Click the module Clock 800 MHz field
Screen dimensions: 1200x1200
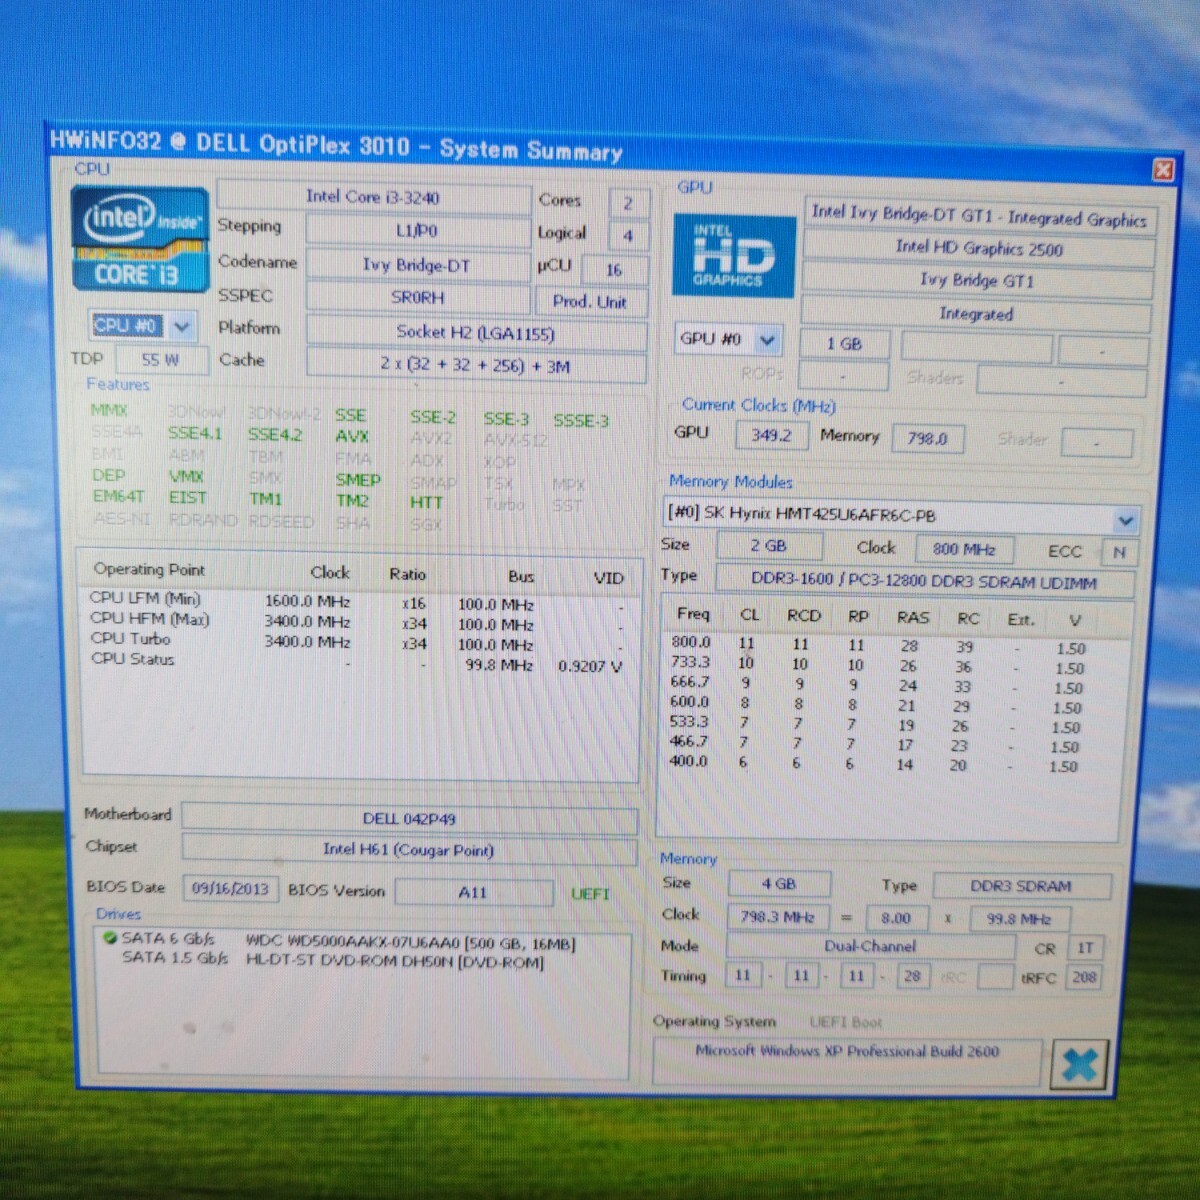point(964,549)
